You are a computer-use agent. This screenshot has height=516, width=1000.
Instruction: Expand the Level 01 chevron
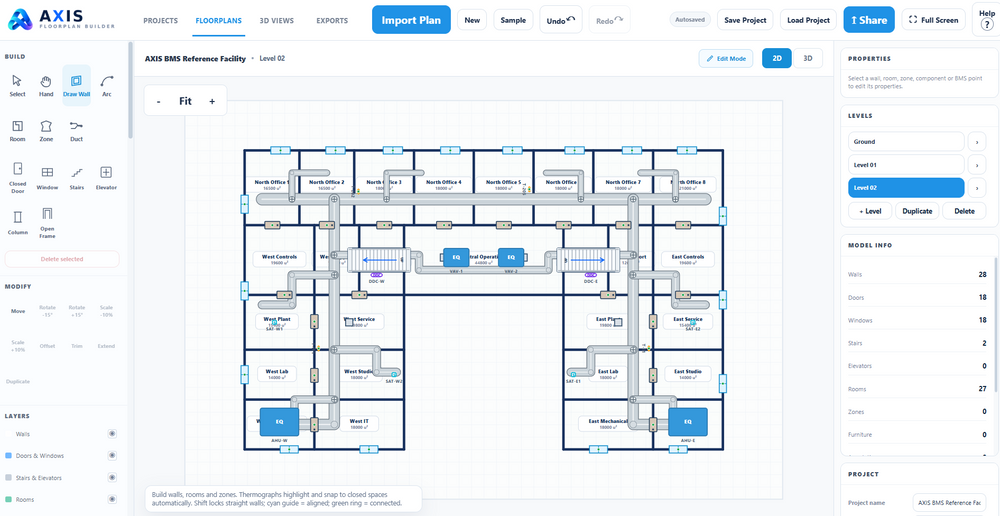coord(976,165)
